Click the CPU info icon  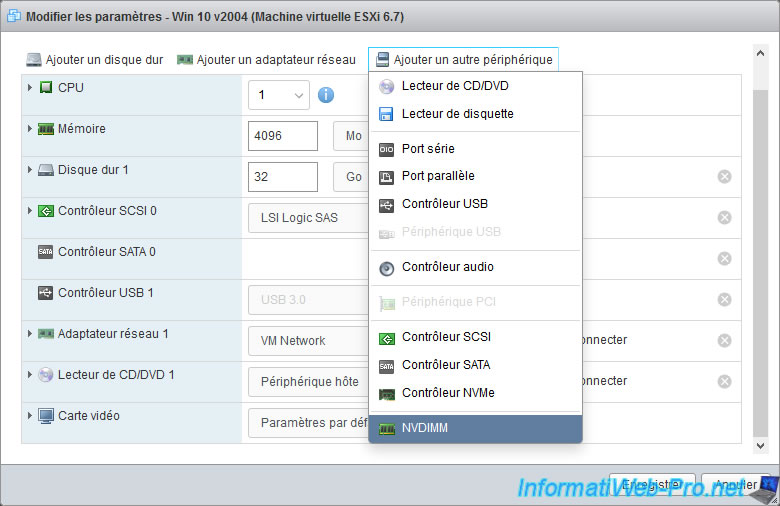326,96
